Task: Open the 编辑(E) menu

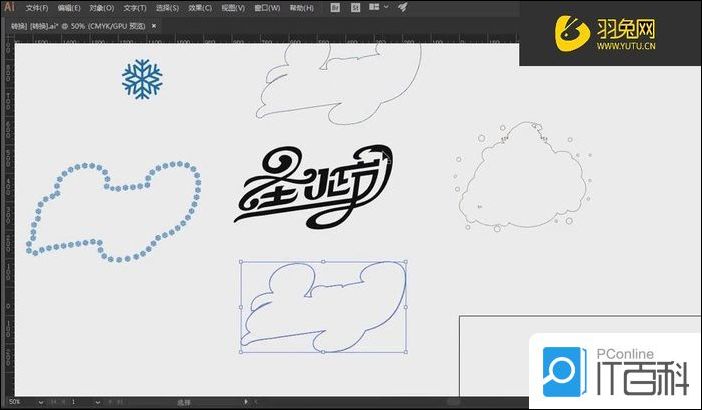Action: coord(69,8)
